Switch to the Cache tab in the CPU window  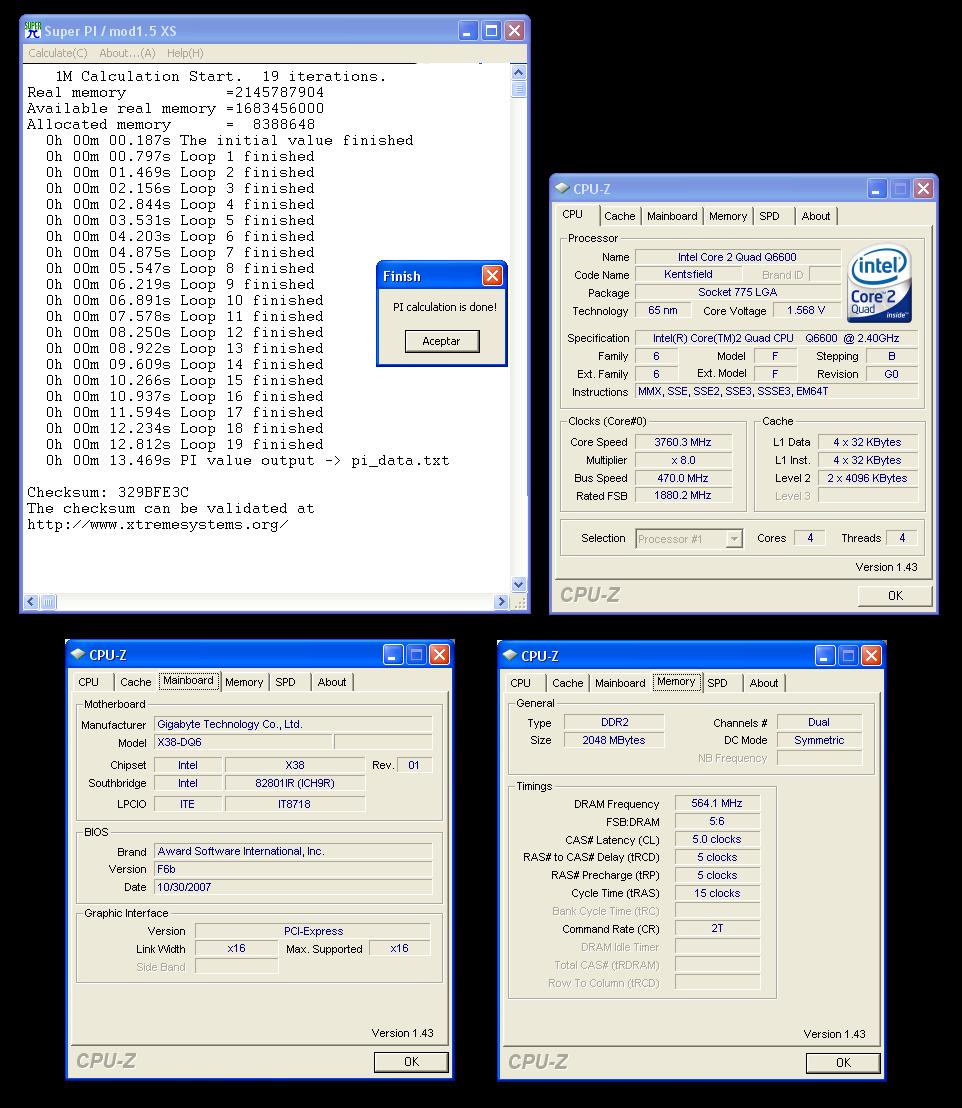[620, 216]
